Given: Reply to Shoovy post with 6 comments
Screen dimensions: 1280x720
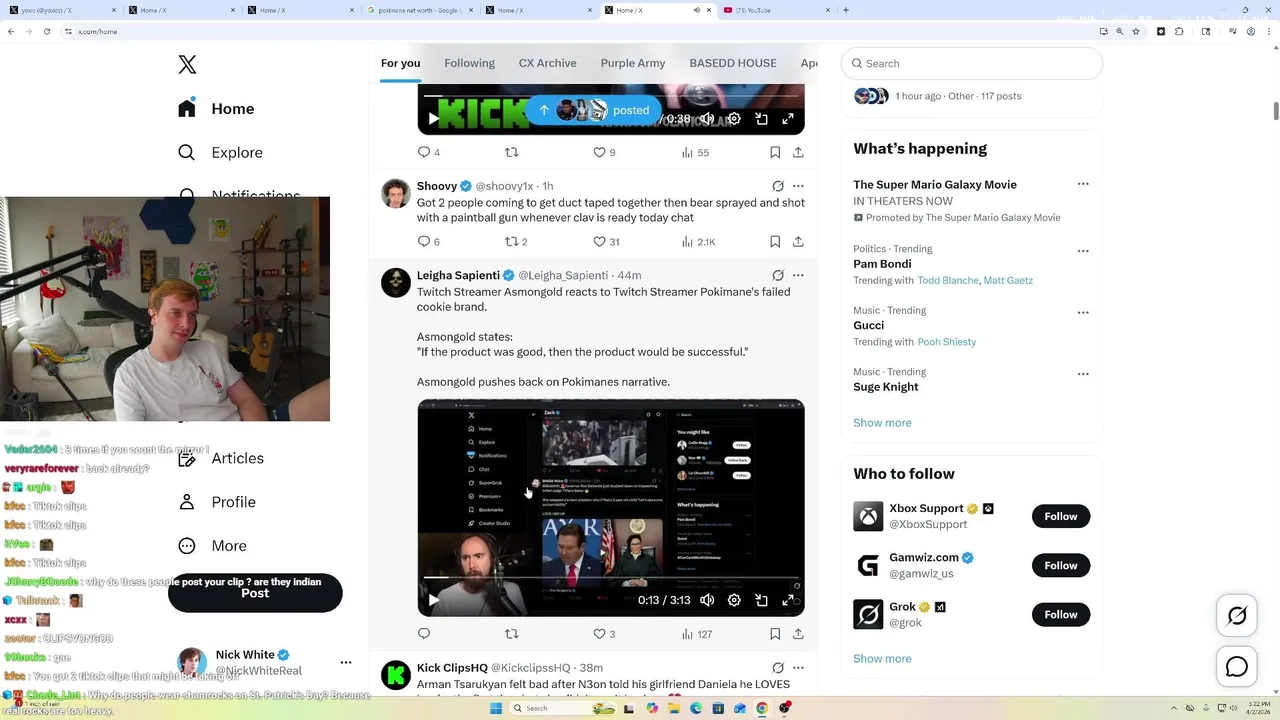Looking at the screenshot, I should pyautogui.click(x=428, y=241).
